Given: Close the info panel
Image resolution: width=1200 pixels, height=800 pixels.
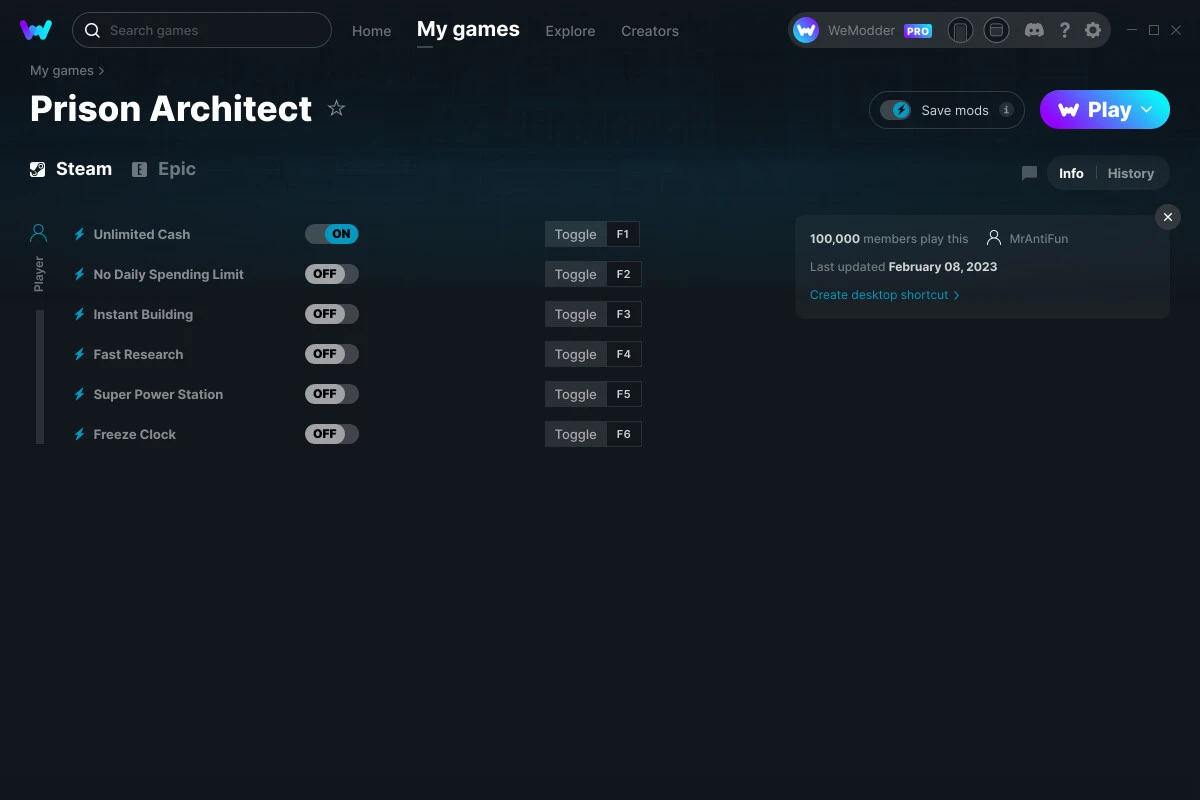Looking at the screenshot, I should 1167,217.
